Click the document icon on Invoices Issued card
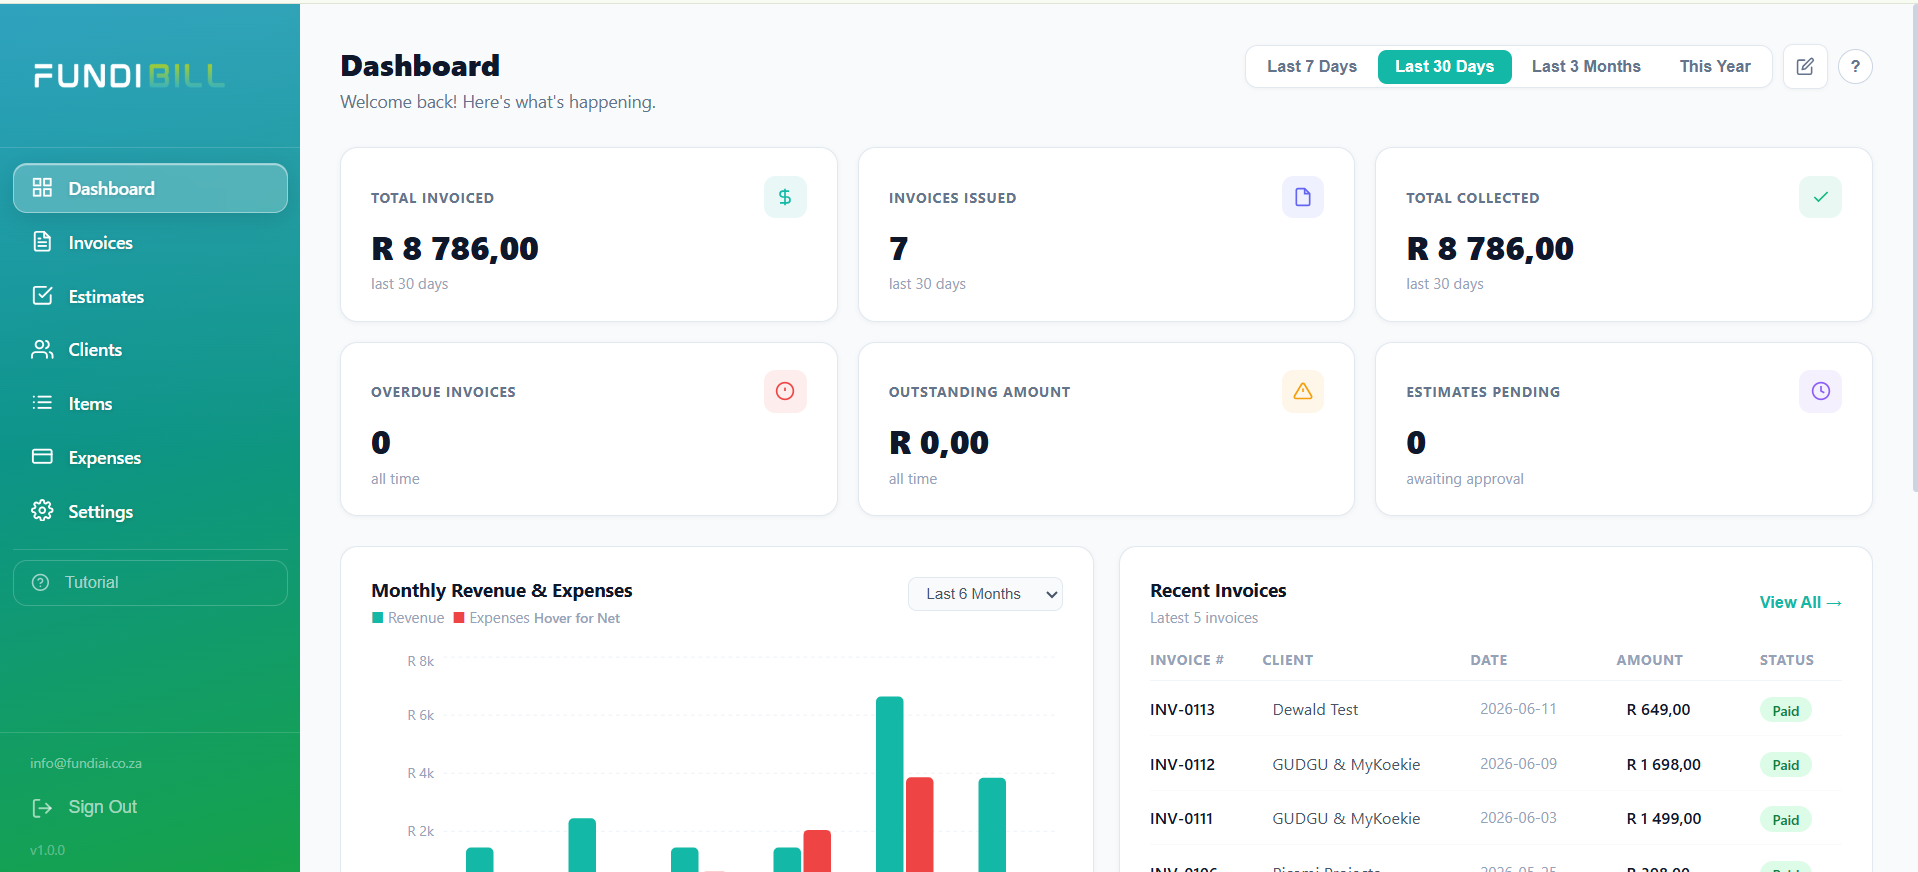Viewport: 1918px width, 872px height. click(1302, 197)
